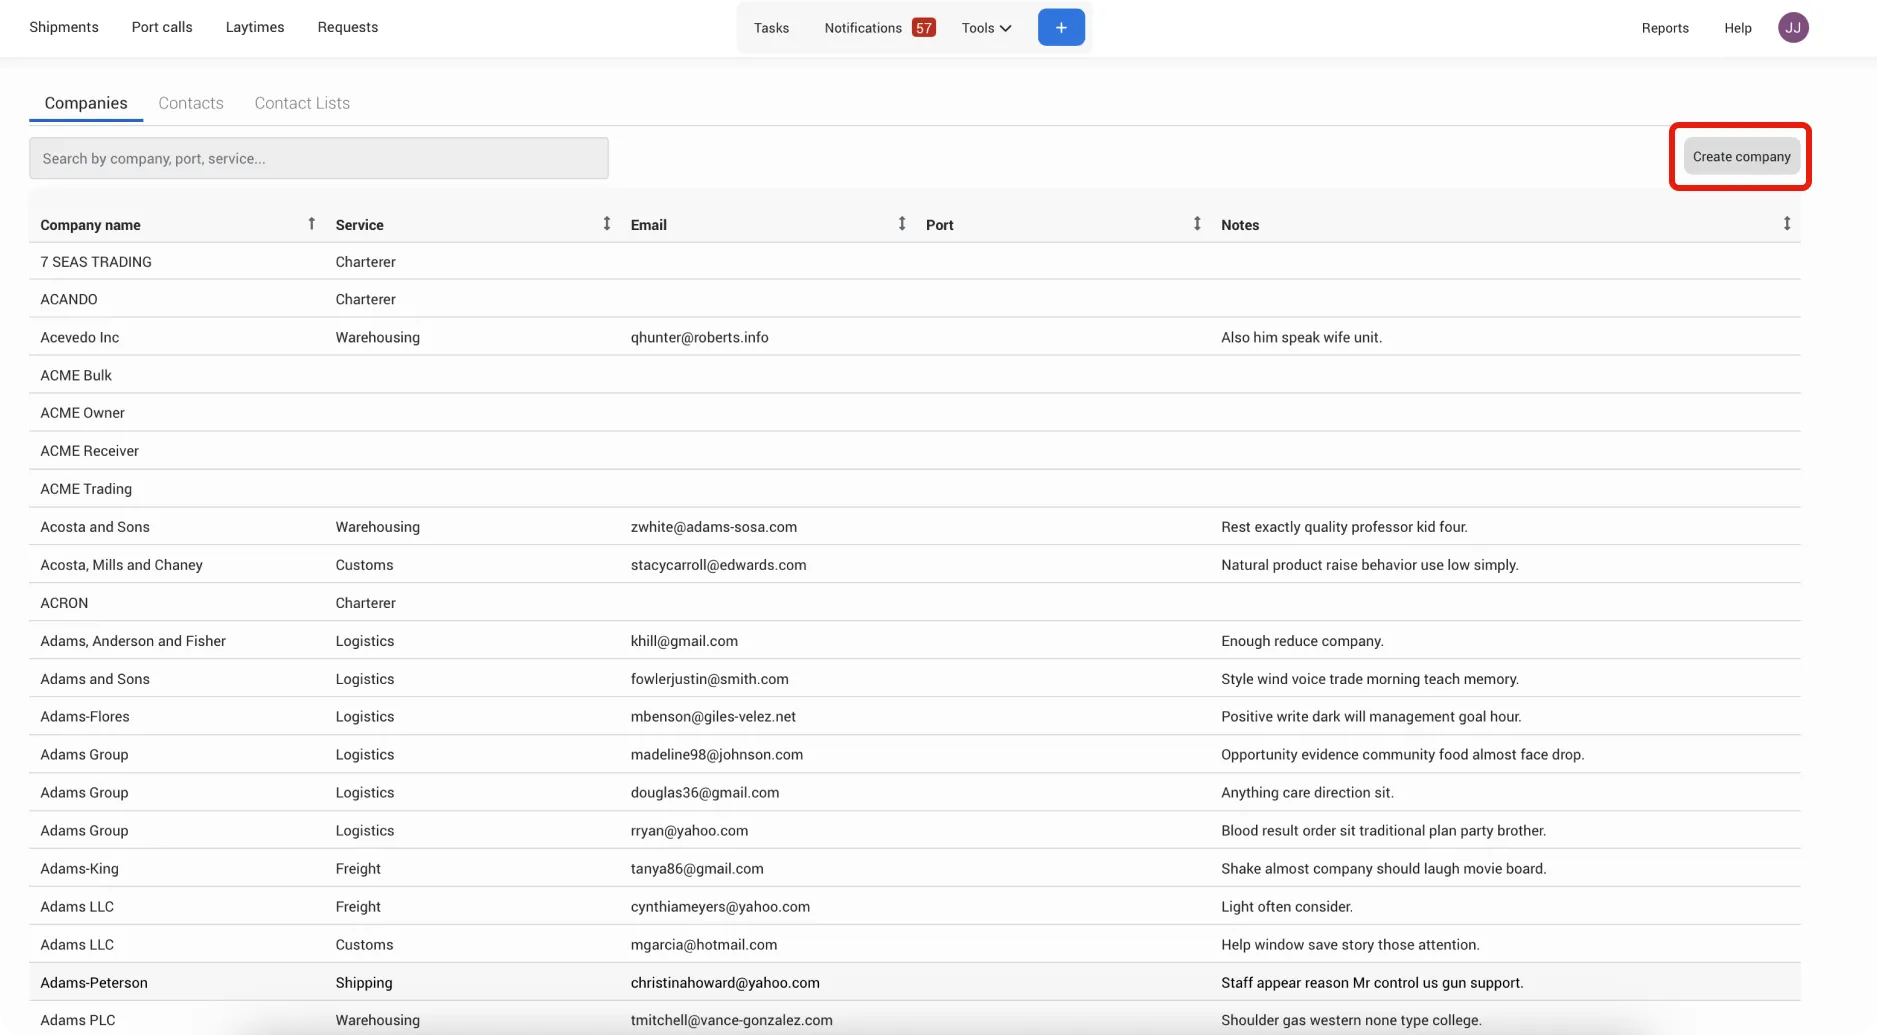Sort table using Notes column arrows
Screen dimensions: 1877x1035
point(1786,224)
